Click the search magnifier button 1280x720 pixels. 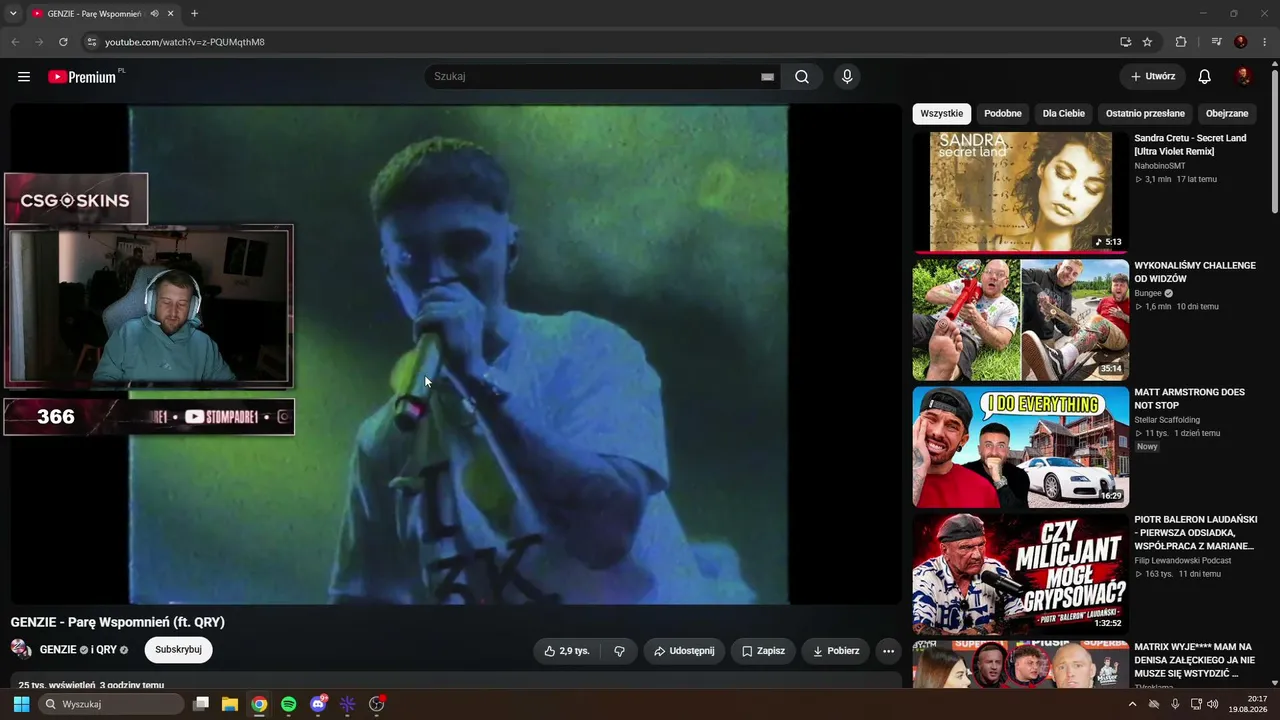pos(802,77)
